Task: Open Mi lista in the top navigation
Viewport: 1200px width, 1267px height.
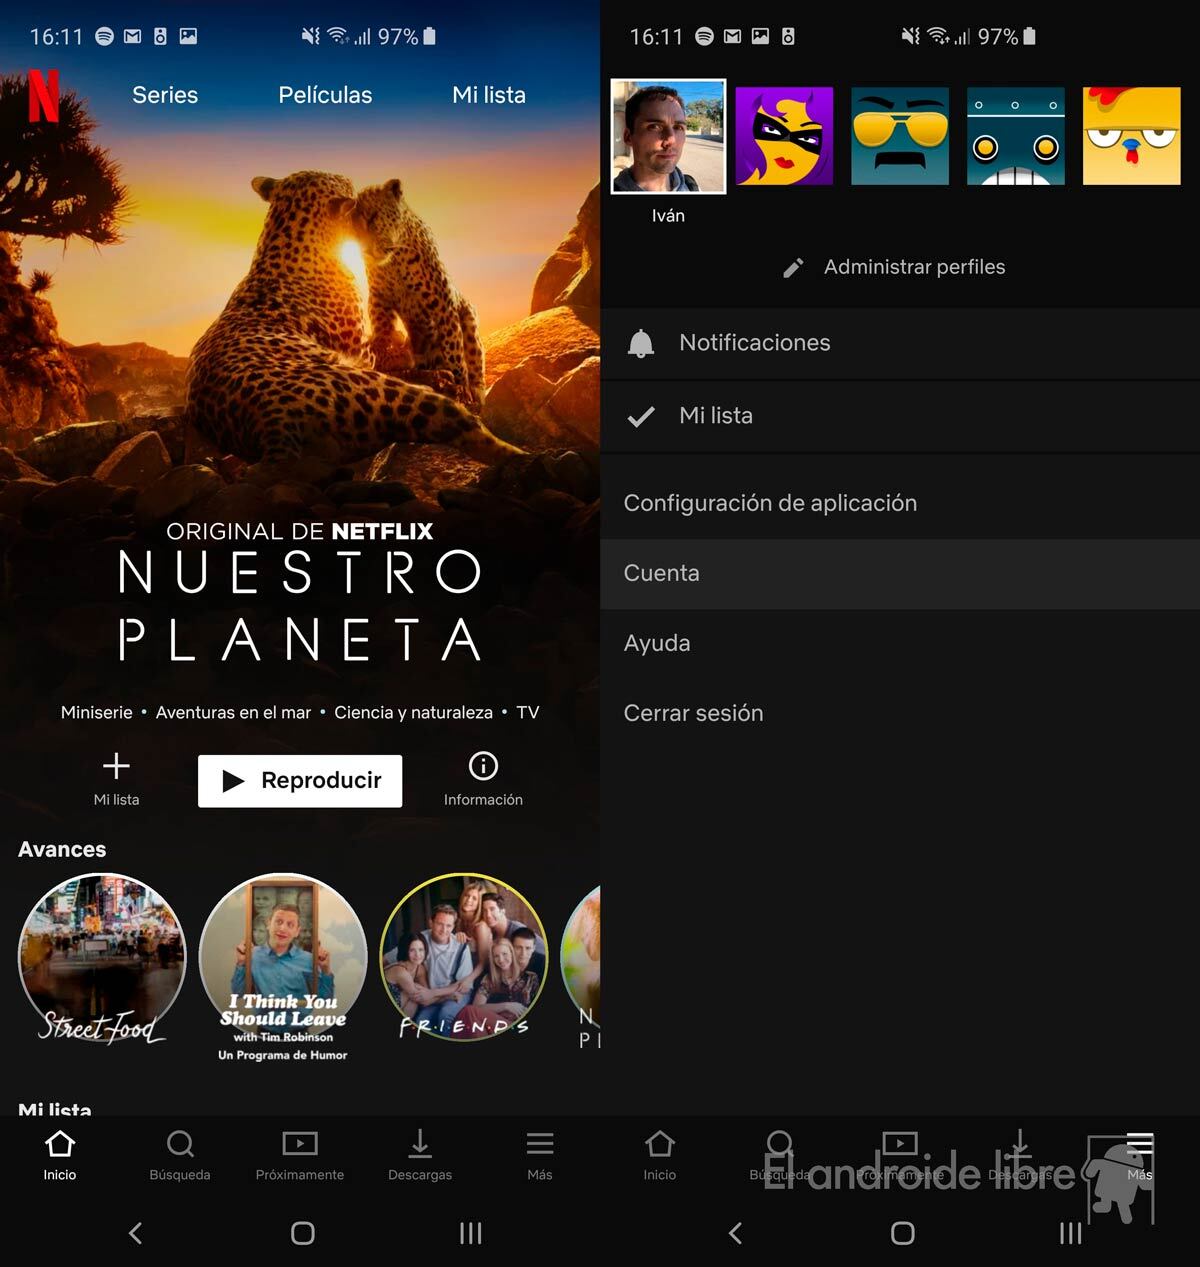Action: pos(489,95)
